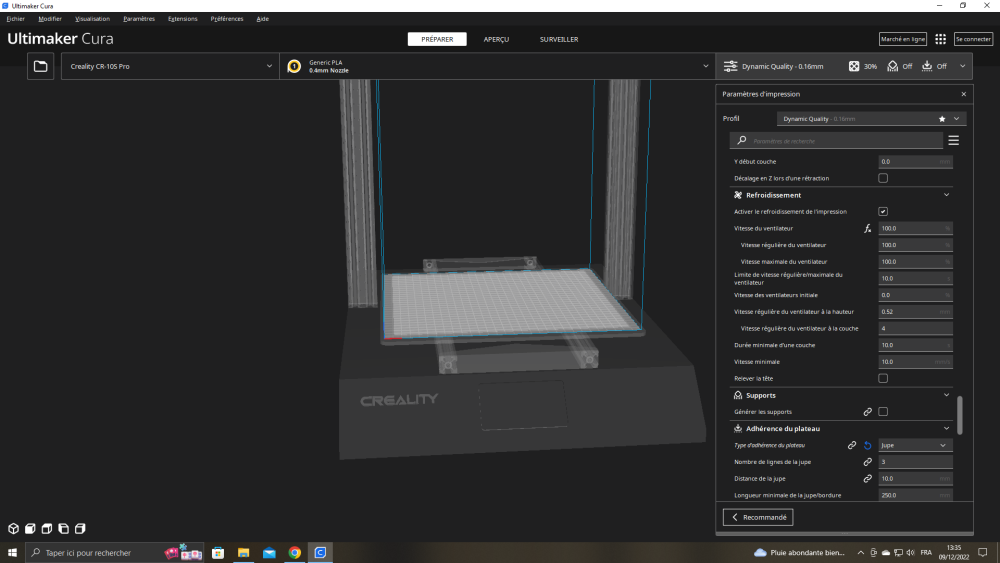Click the Vitesse minimale value field
This screenshot has width=1000, height=563.
click(x=915, y=362)
